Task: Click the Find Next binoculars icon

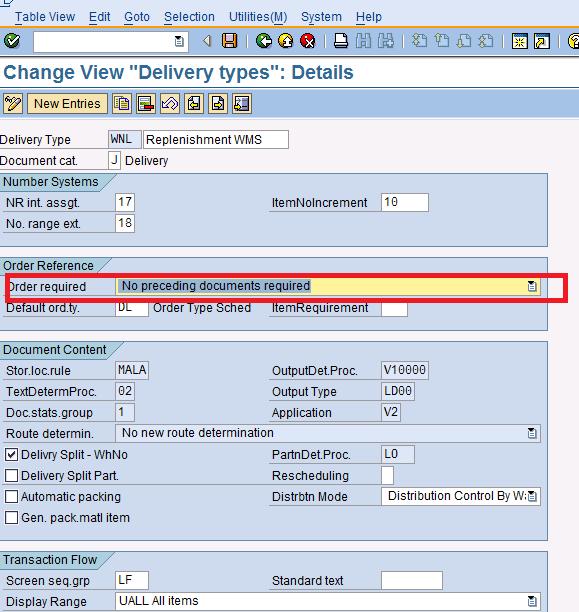Action: click(x=385, y=41)
